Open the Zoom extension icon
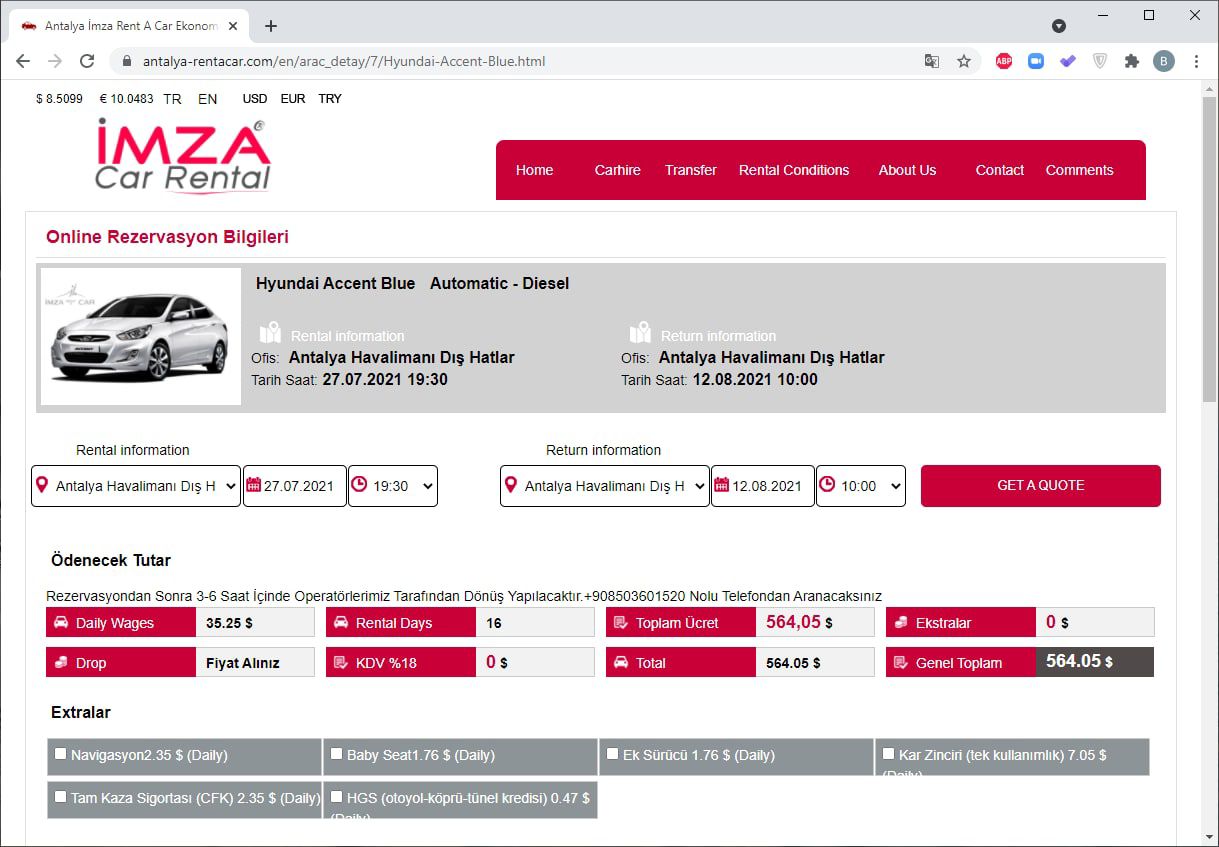Screen dimensions: 1219x847 (1036, 61)
